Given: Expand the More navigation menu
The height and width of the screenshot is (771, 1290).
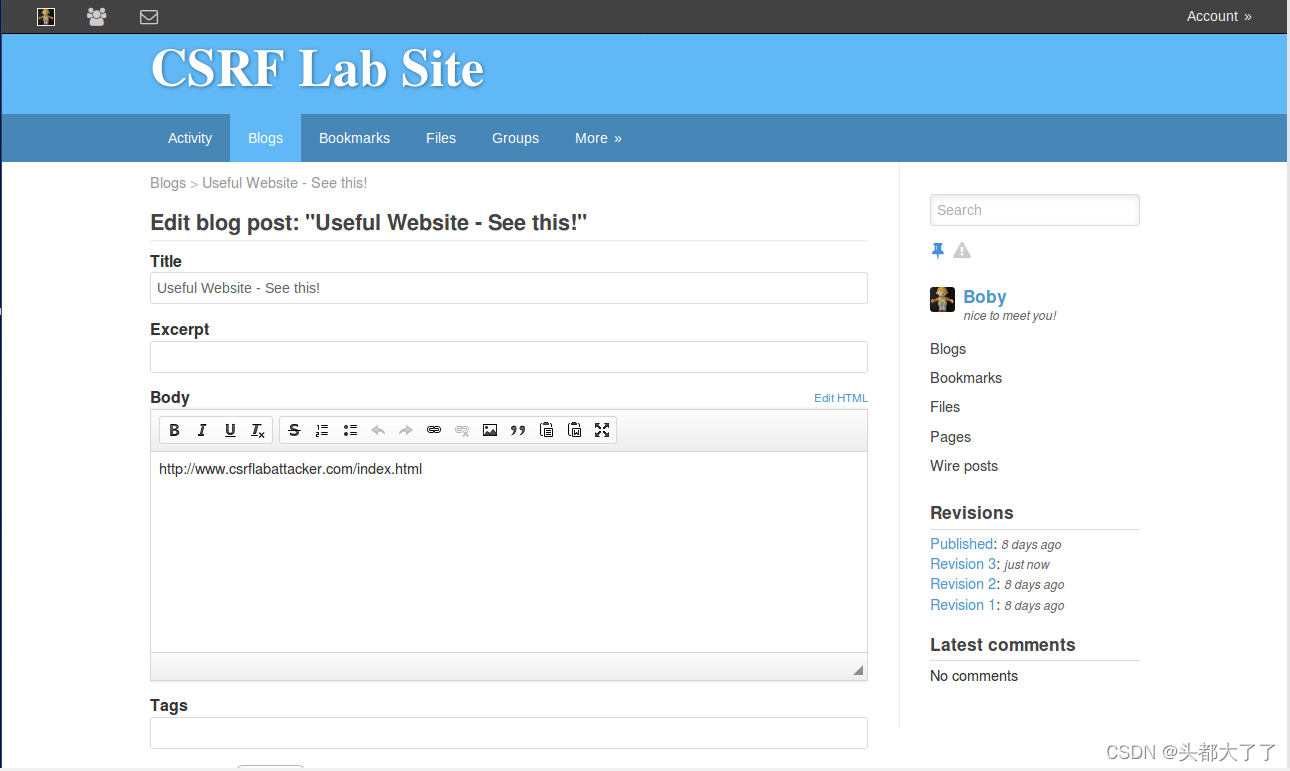Looking at the screenshot, I should pyautogui.click(x=597, y=138).
